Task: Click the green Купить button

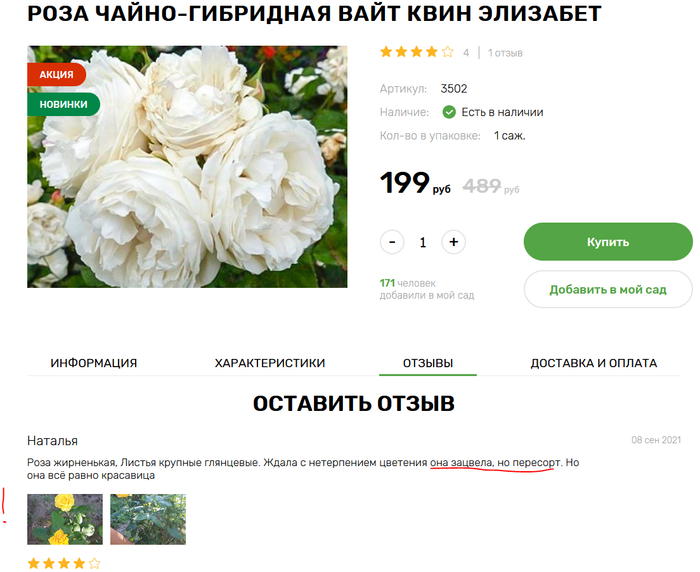Action: [608, 242]
